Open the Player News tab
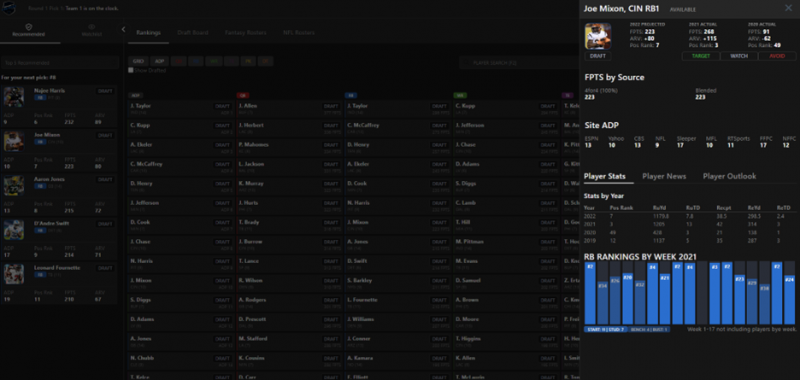The image size is (800, 380). click(664, 176)
